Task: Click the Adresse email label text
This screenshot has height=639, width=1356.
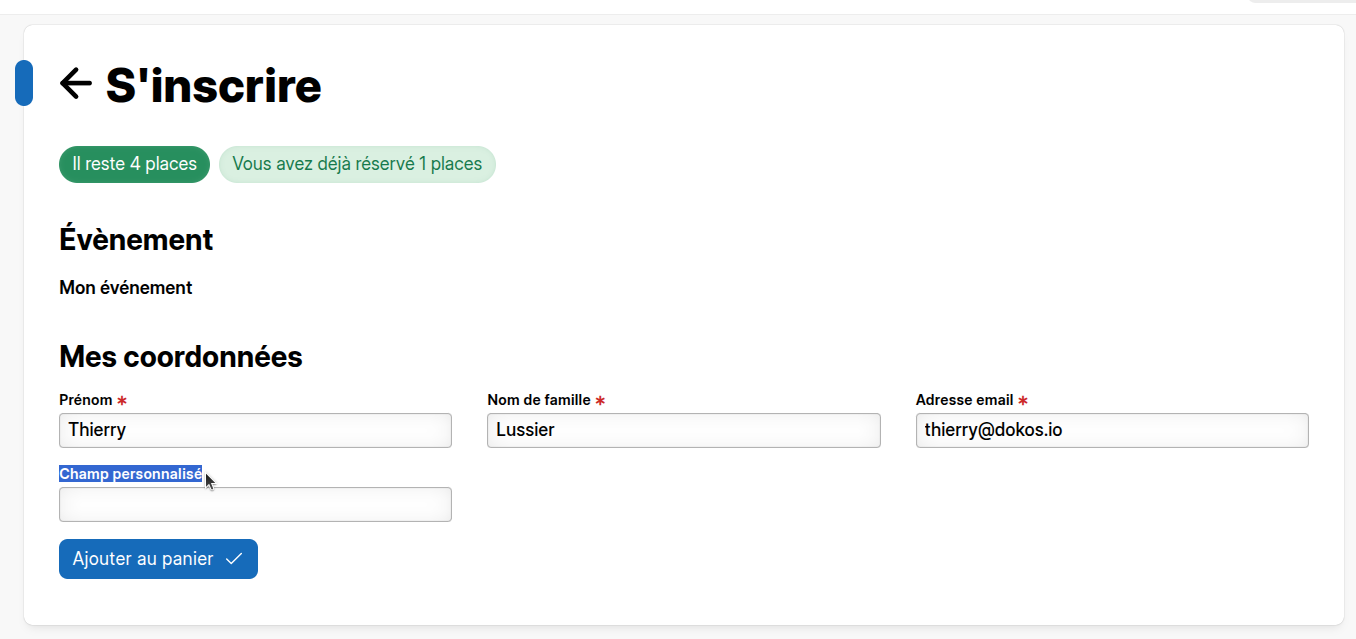Action: [964, 400]
